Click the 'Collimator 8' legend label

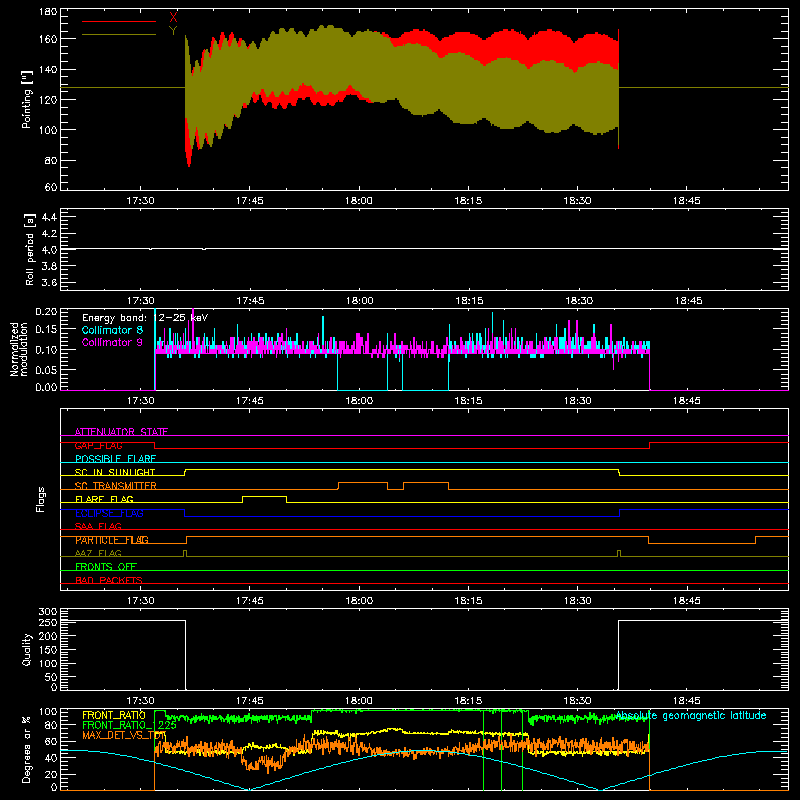point(112,330)
